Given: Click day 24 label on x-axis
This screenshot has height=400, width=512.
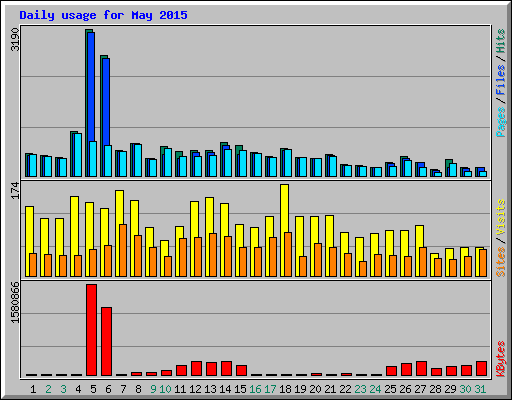Looking at the screenshot, I should coord(375,389).
